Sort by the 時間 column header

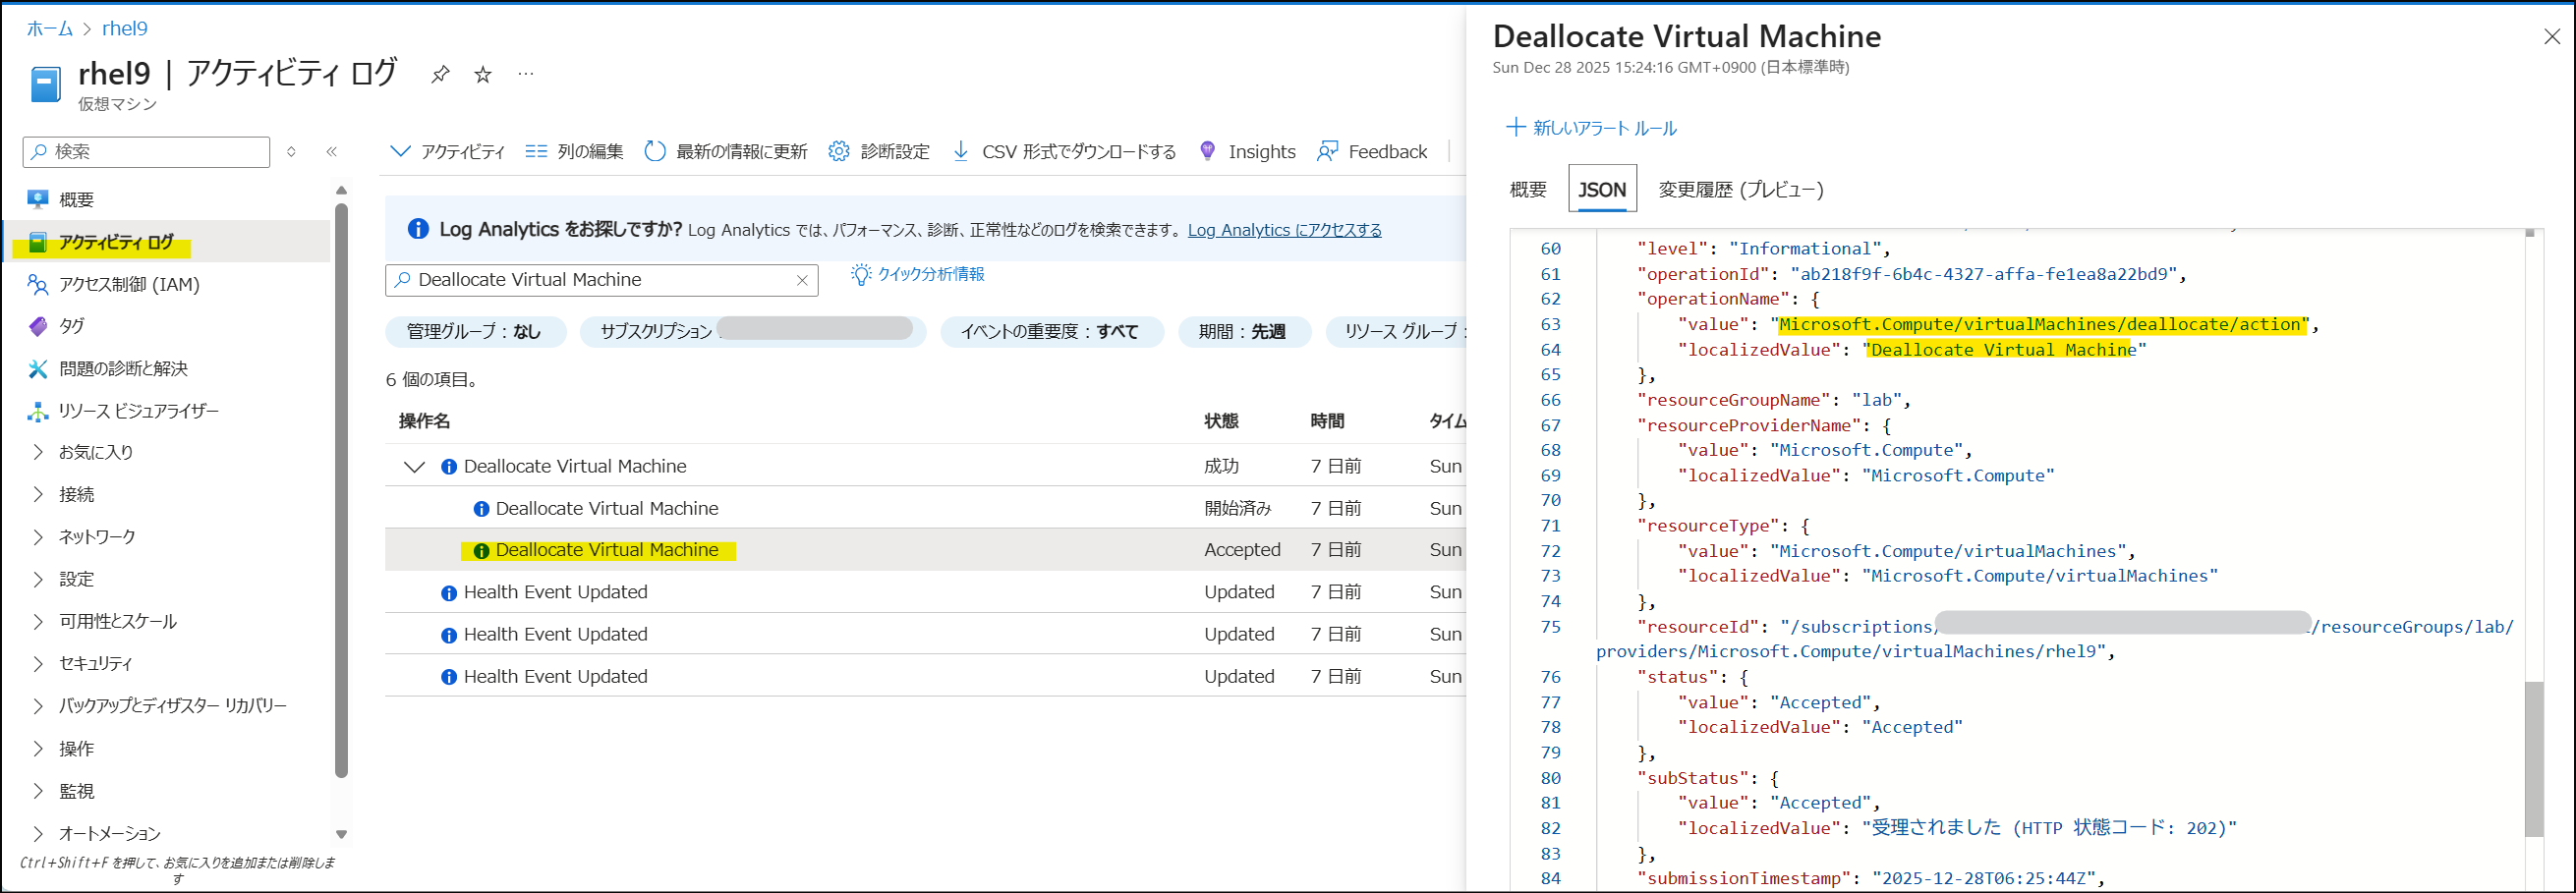point(1327,421)
